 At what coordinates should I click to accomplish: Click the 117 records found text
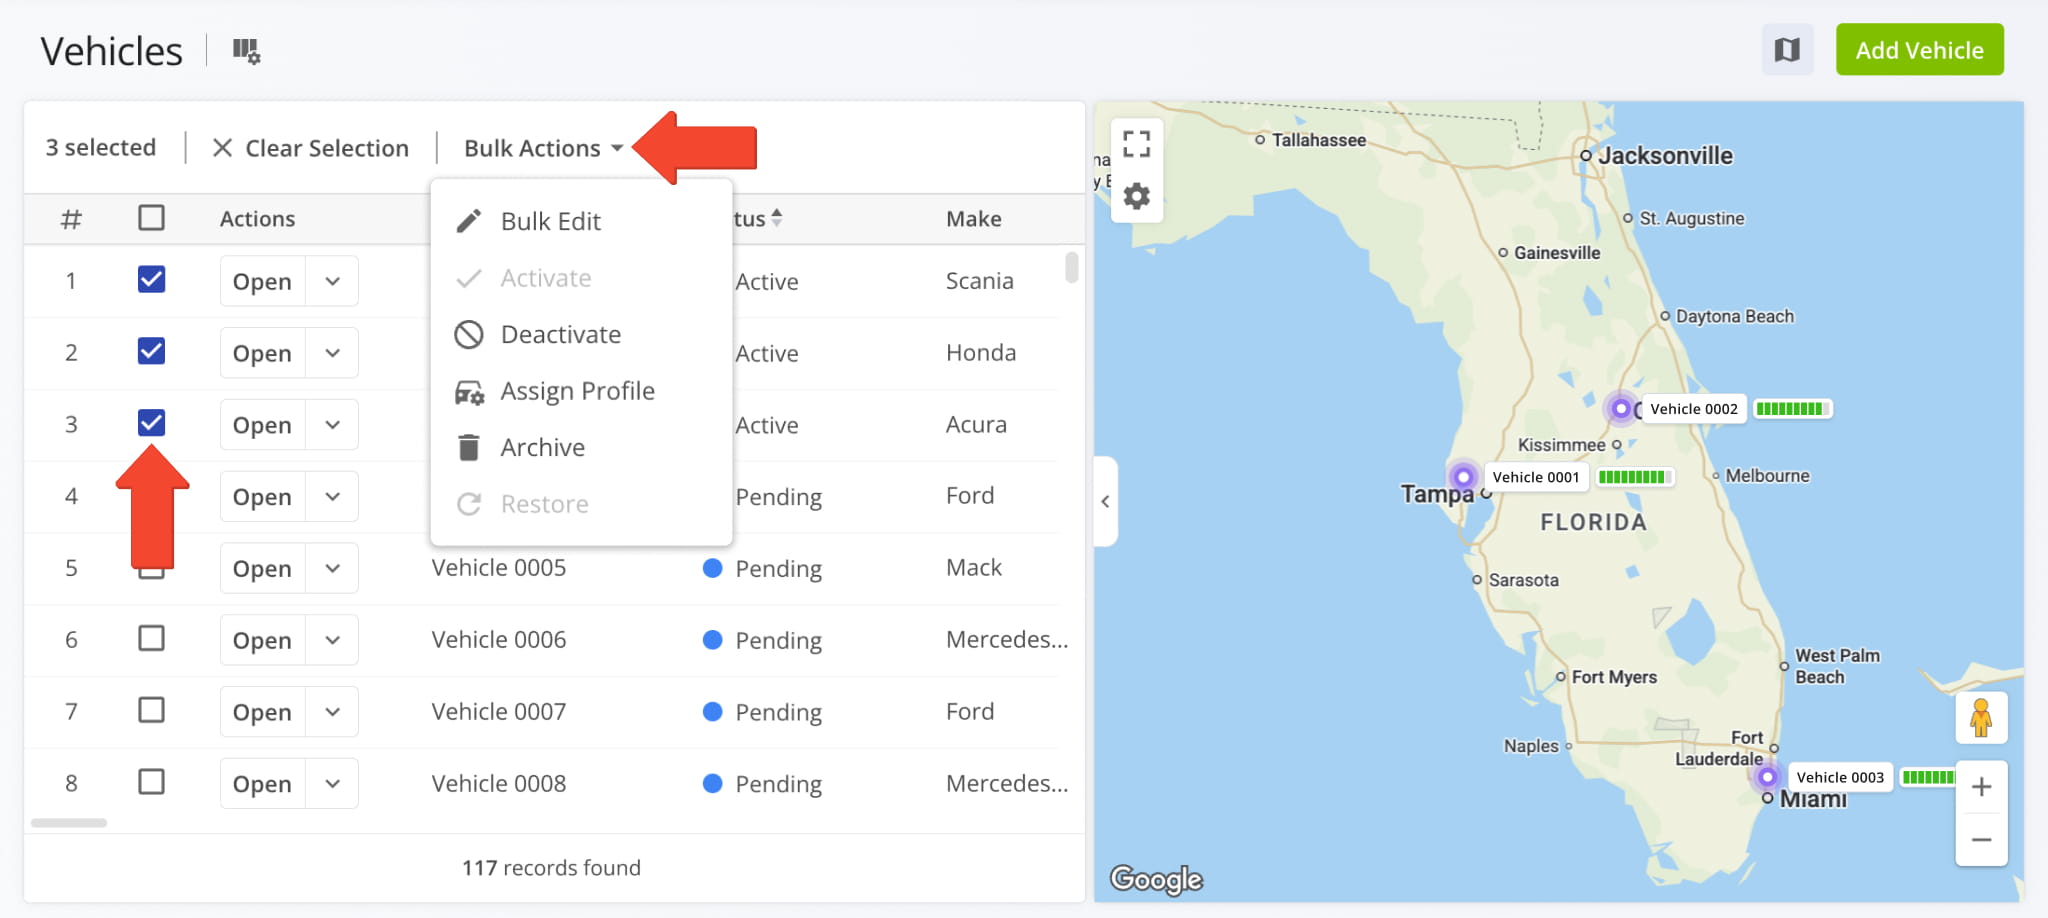click(551, 868)
